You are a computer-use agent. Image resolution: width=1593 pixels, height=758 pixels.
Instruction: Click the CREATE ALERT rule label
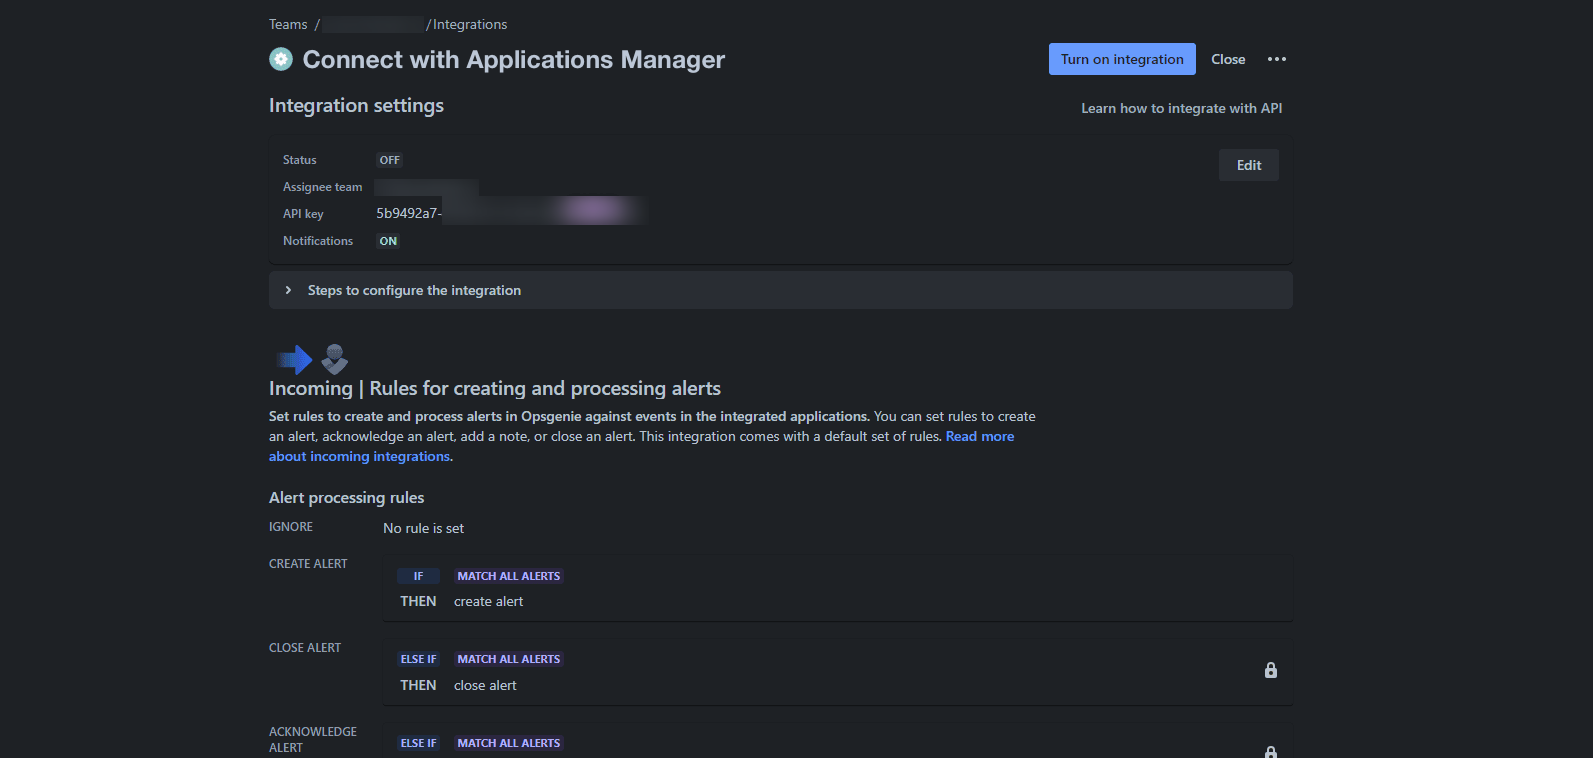(x=308, y=564)
